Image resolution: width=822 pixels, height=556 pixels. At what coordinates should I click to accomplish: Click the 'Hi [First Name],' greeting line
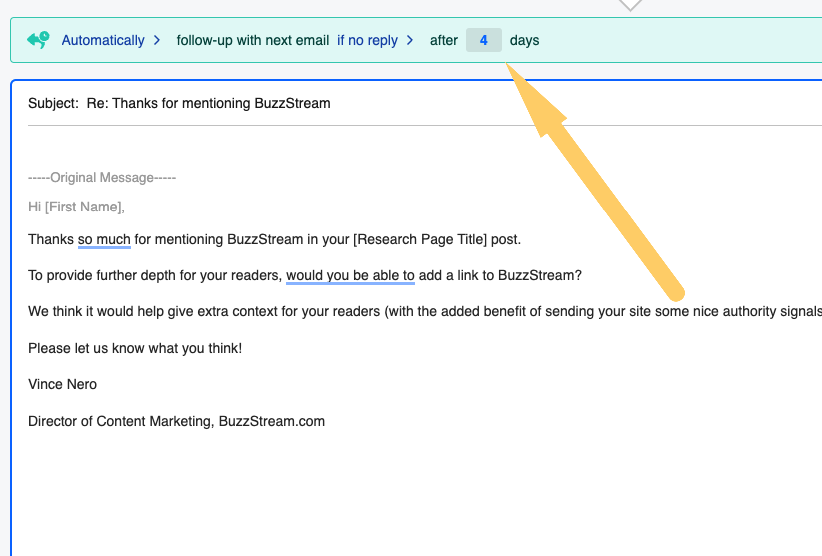(x=76, y=207)
